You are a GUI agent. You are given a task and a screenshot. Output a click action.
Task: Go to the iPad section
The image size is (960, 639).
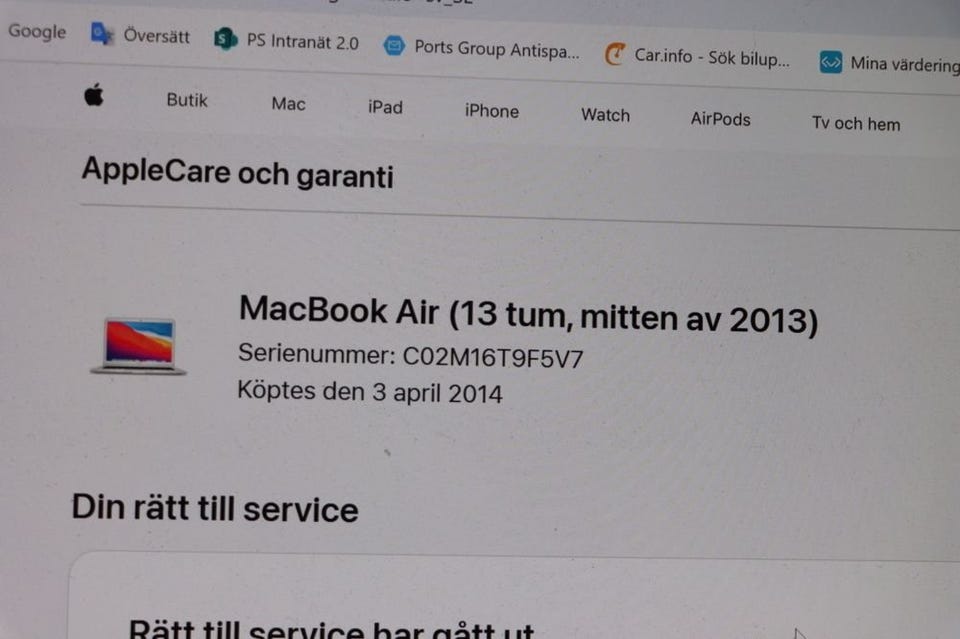(385, 107)
